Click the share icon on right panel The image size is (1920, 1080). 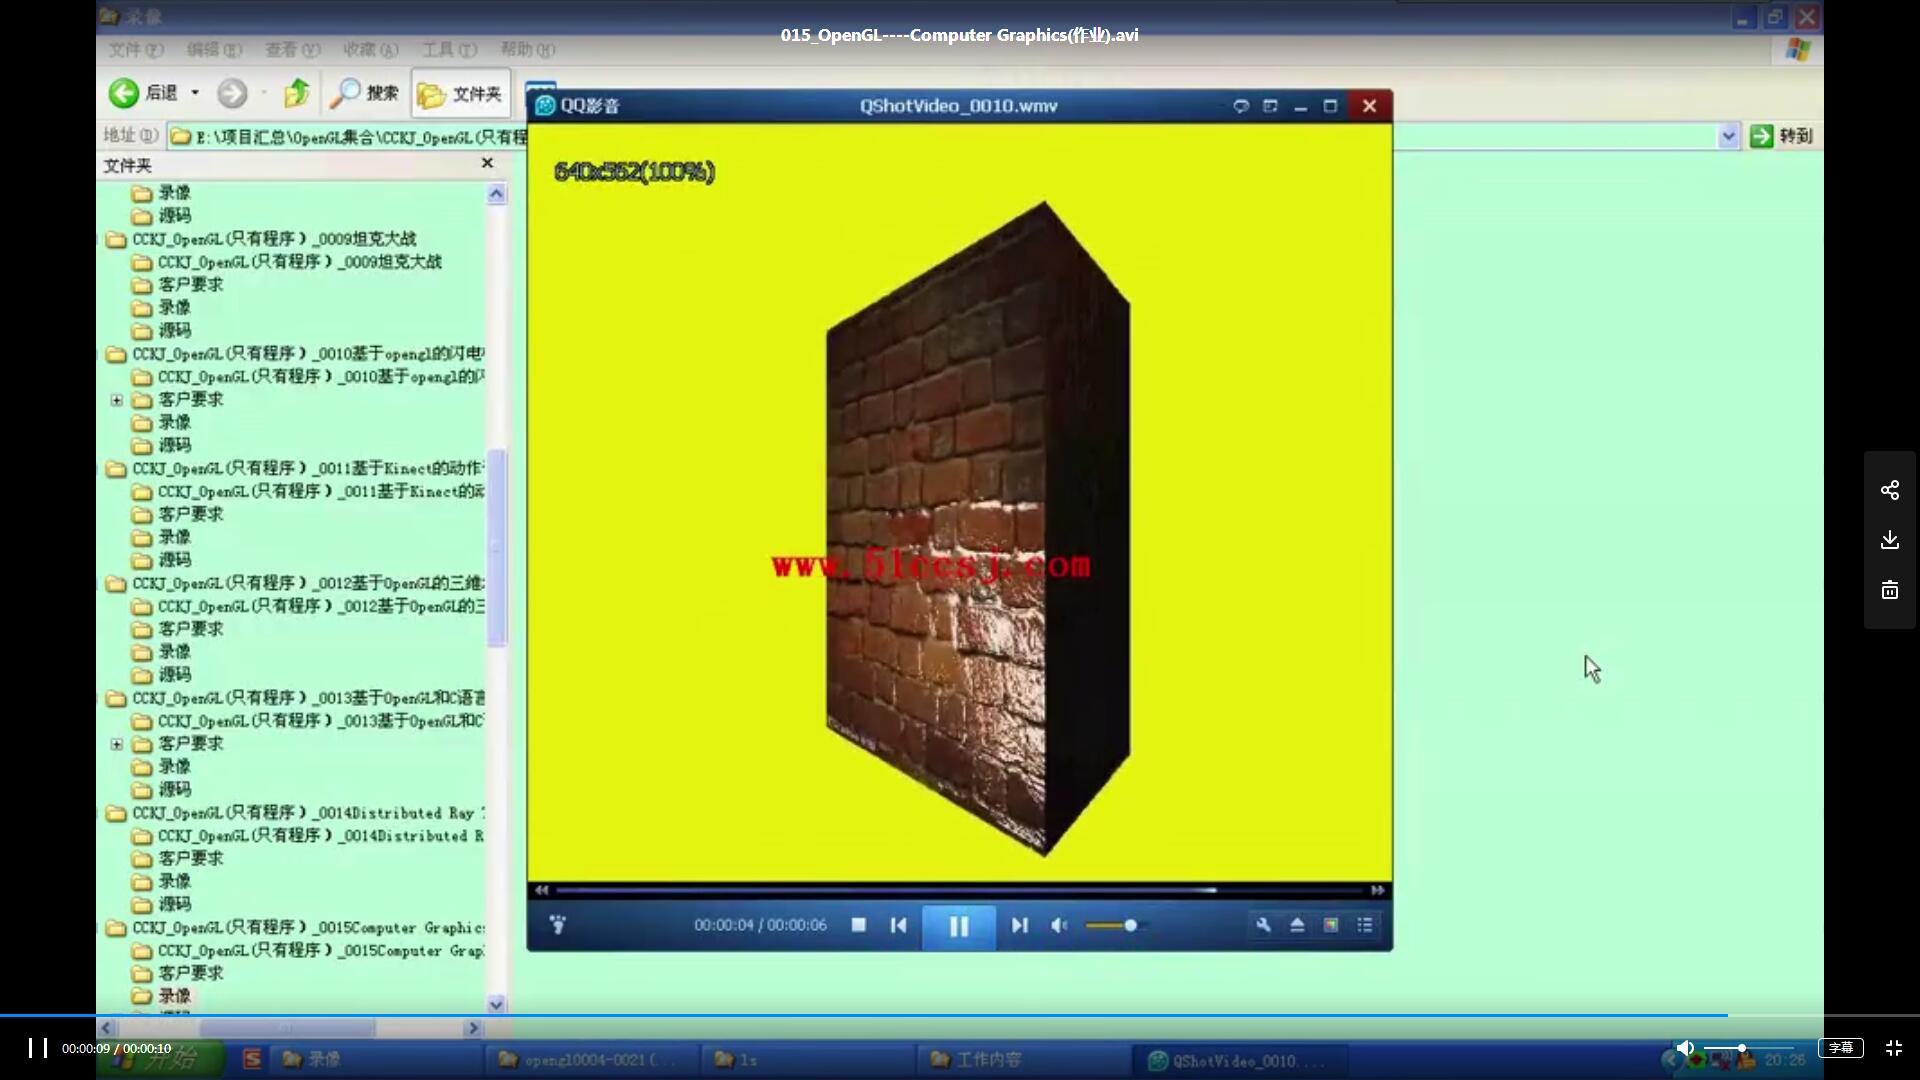(x=1889, y=490)
